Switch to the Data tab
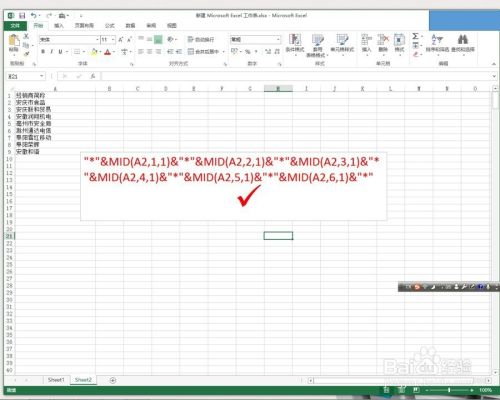 click(130, 26)
